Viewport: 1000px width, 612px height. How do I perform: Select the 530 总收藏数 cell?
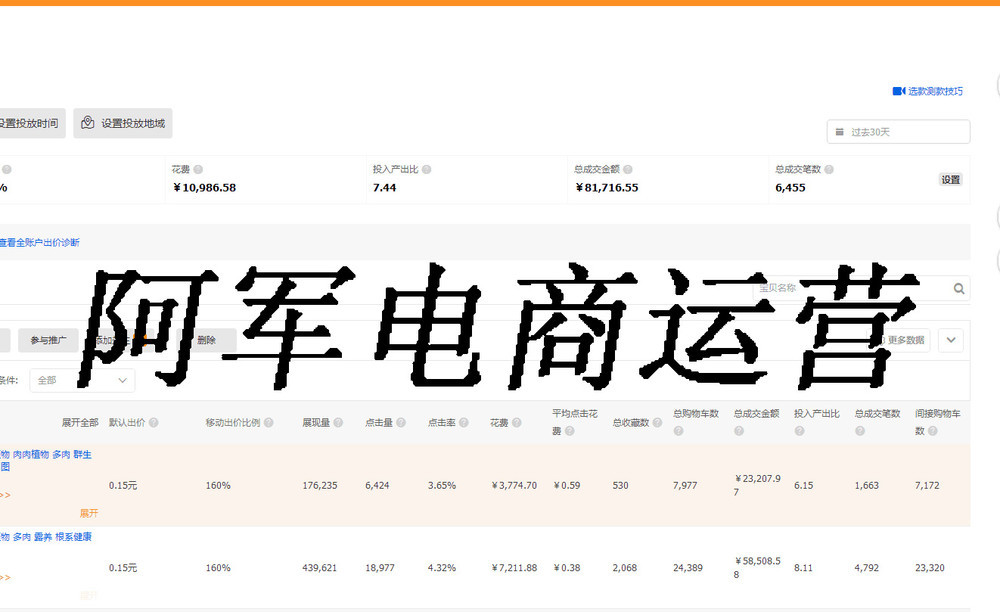pos(621,486)
